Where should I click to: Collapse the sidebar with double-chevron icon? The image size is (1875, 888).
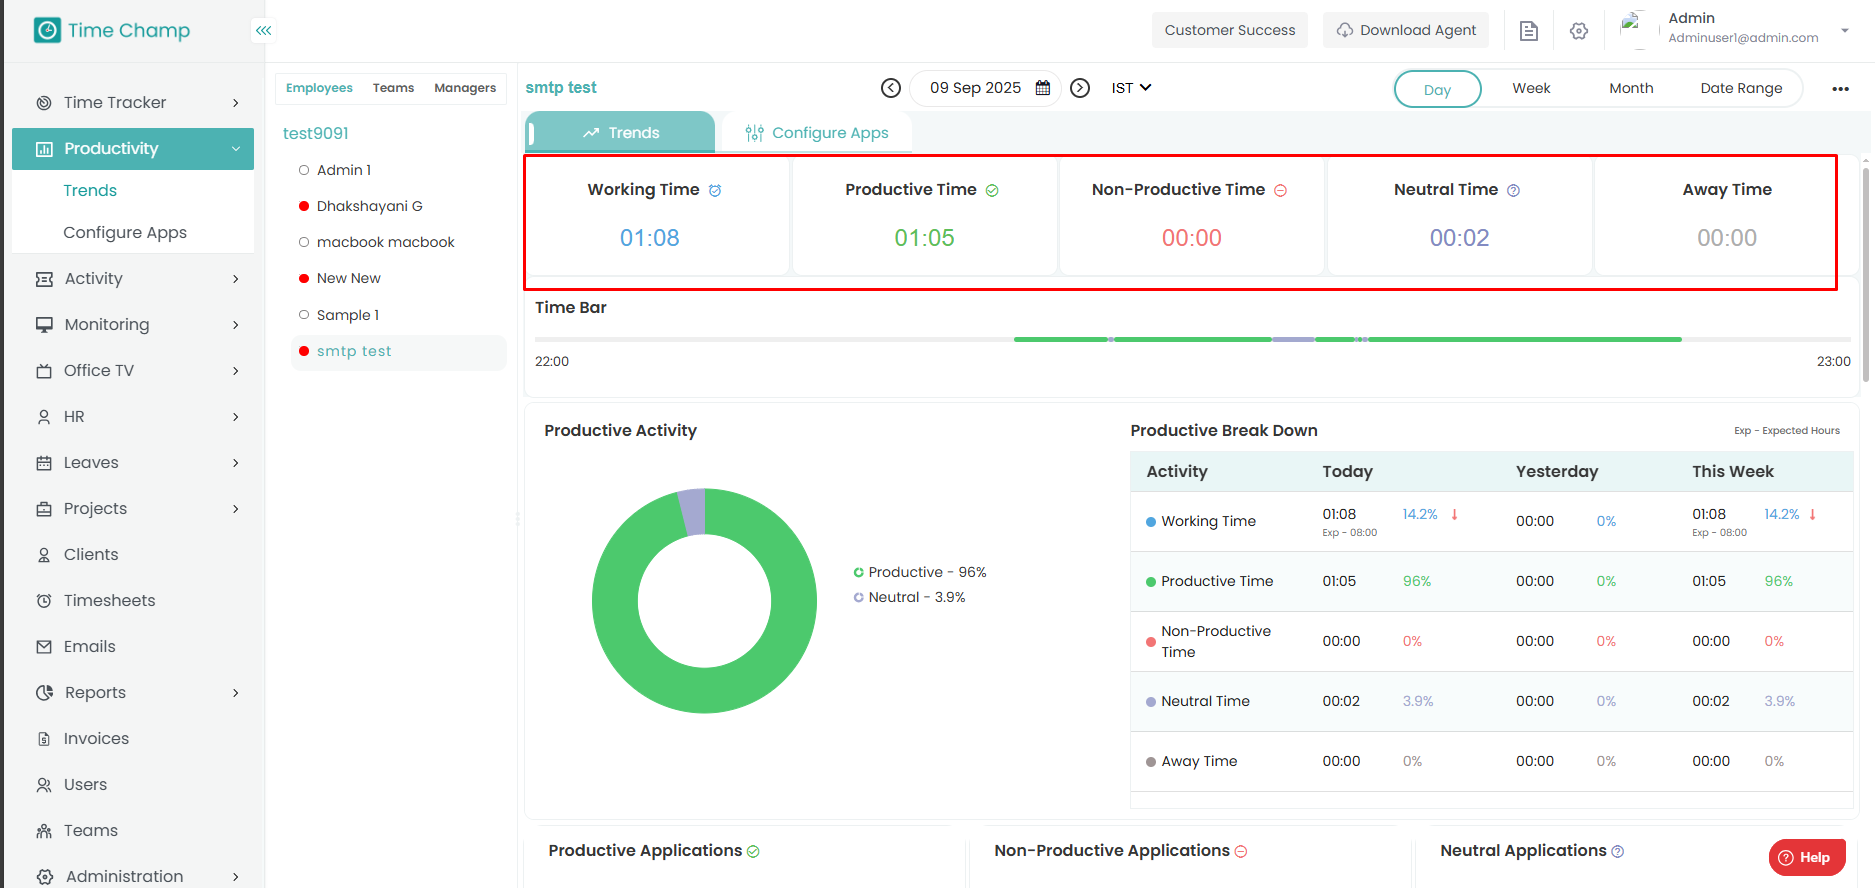click(x=263, y=30)
